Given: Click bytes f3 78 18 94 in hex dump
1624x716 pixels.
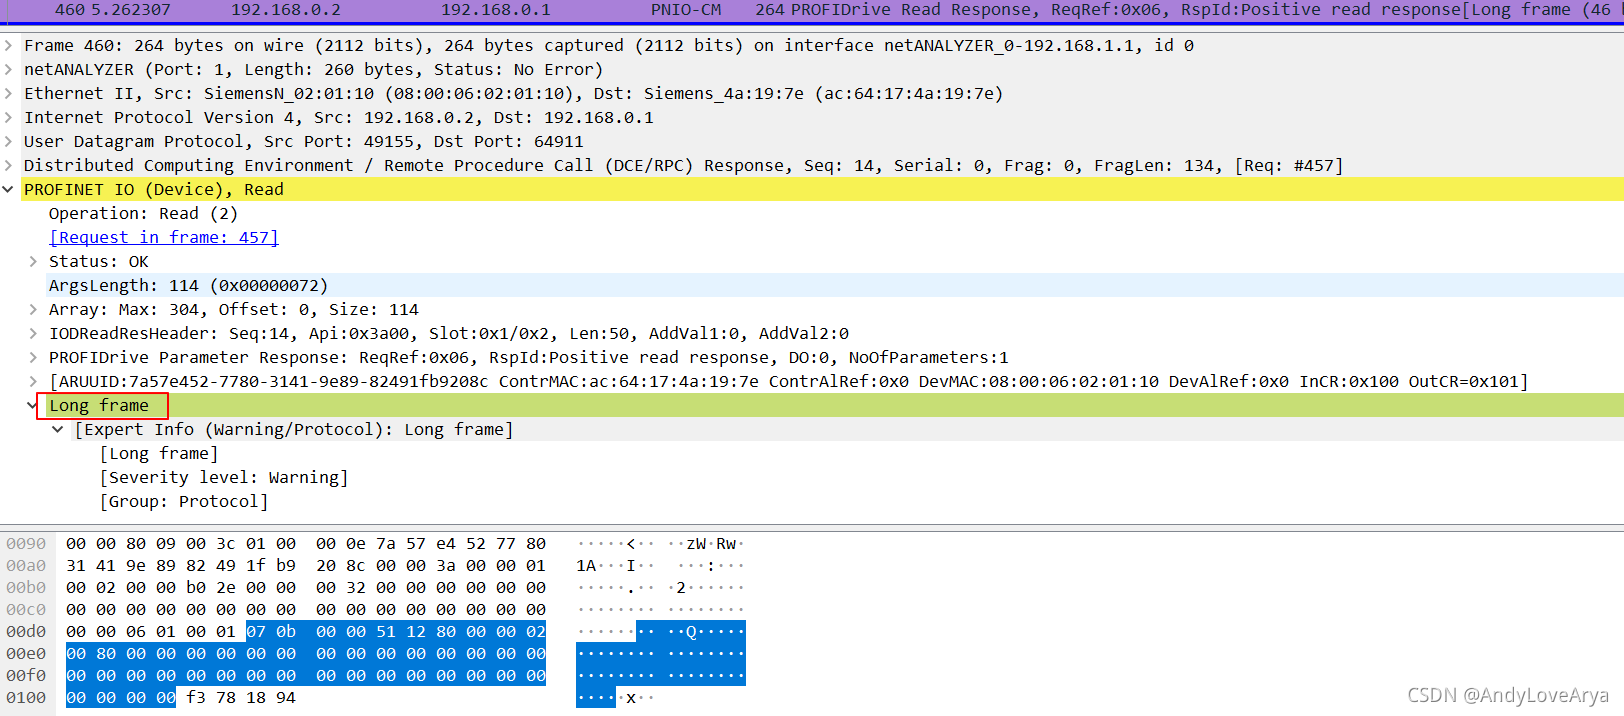Looking at the screenshot, I should coord(241,698).
